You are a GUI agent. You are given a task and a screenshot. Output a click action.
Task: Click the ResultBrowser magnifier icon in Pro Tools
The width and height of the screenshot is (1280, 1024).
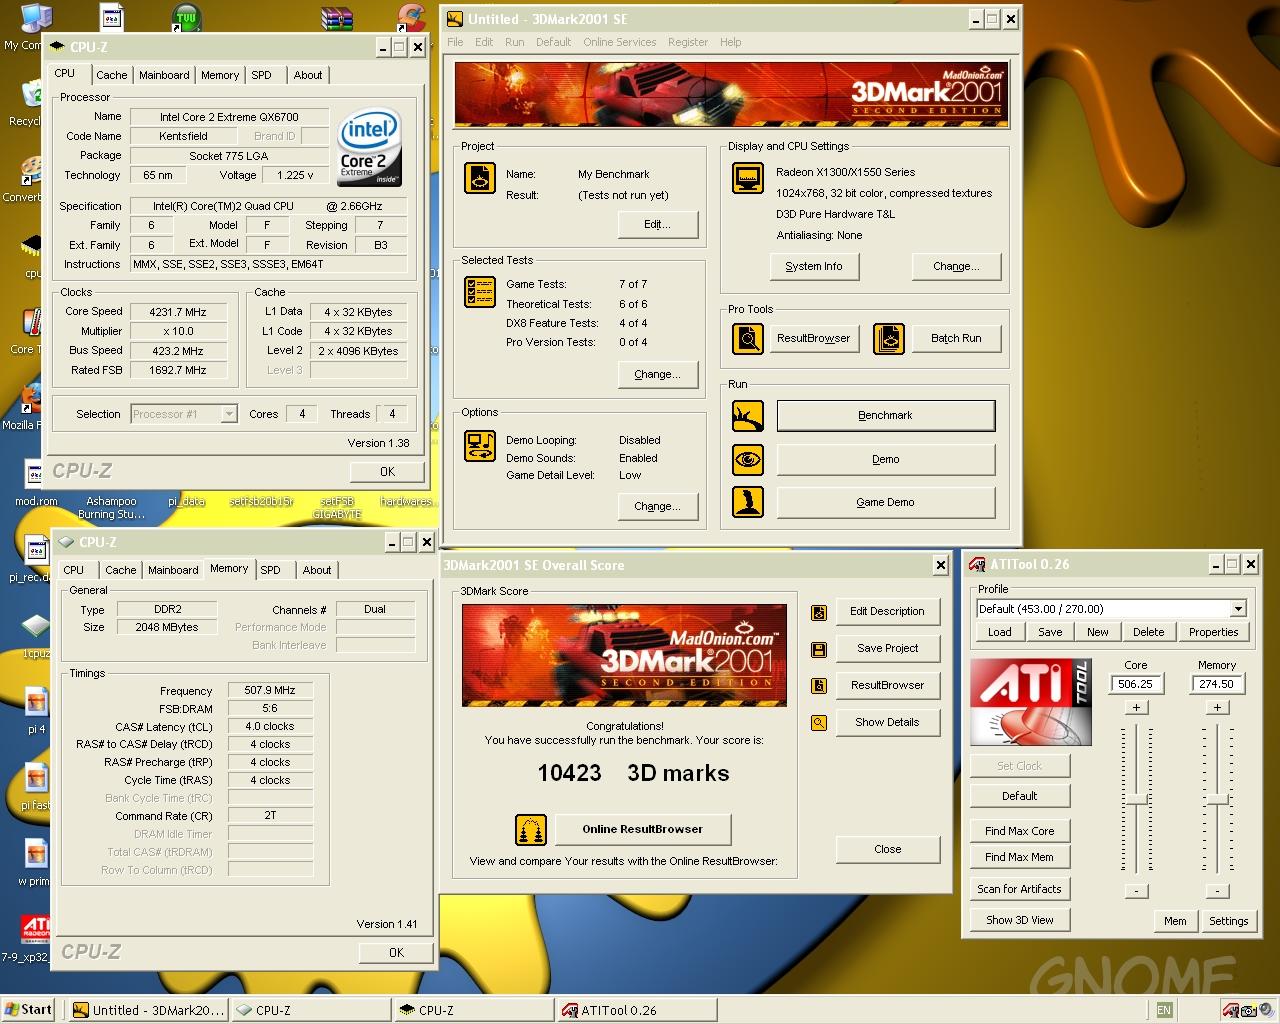tap(748, 339)
